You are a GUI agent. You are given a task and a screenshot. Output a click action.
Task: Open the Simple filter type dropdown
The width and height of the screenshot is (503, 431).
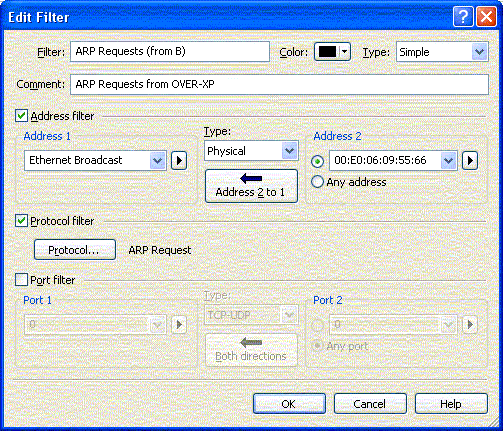(x=479, y=52)
